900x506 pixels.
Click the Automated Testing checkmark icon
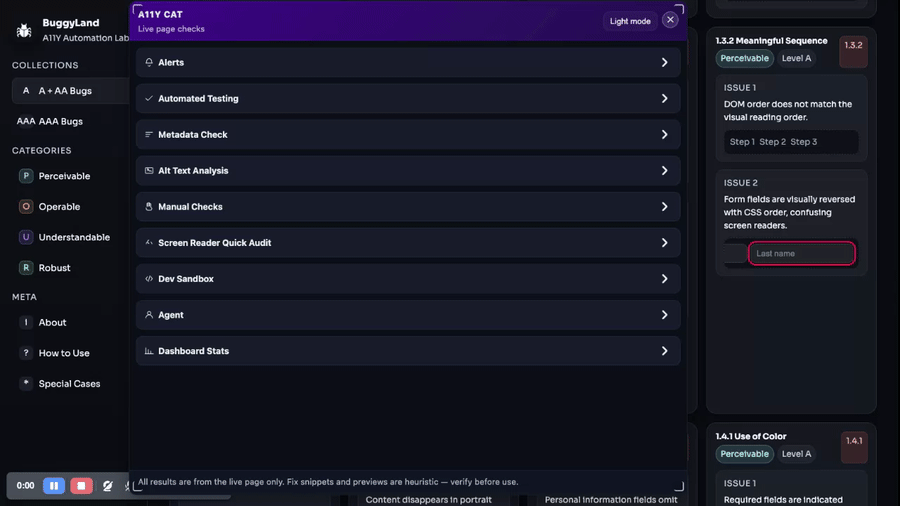coord(149,98)
